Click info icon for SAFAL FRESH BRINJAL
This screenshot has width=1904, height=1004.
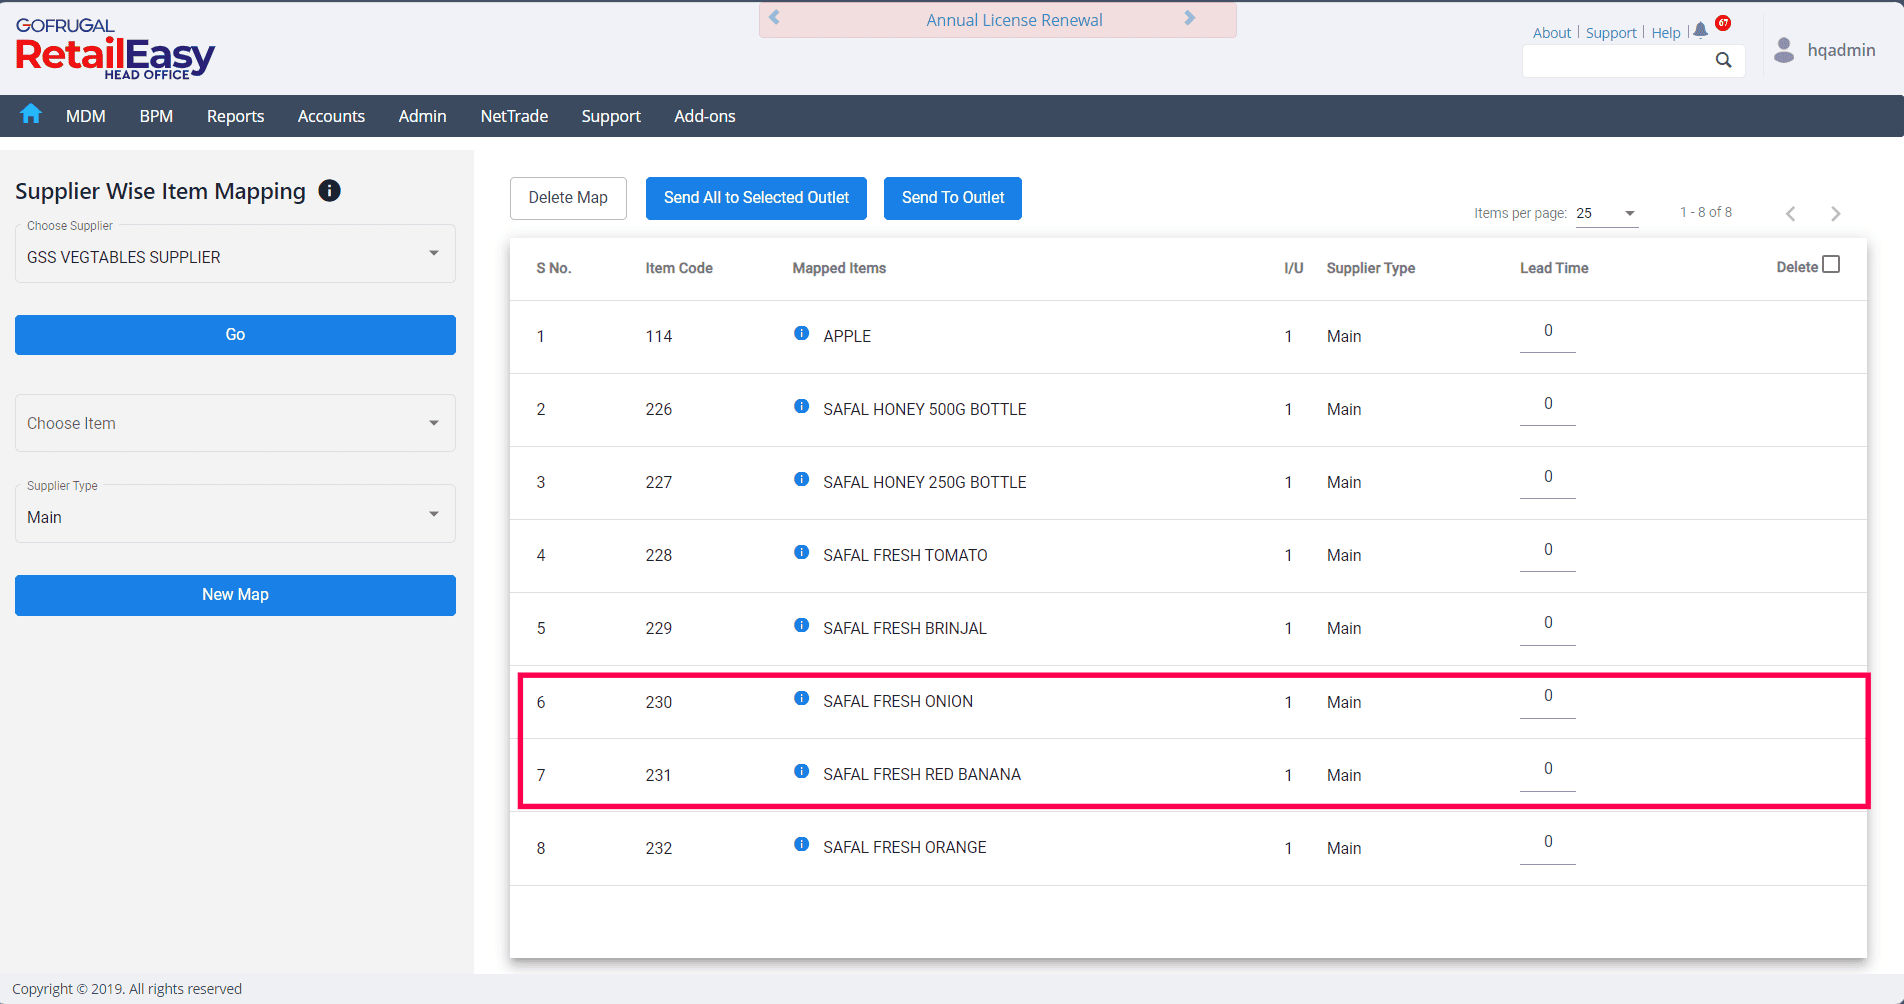point(801,625)
